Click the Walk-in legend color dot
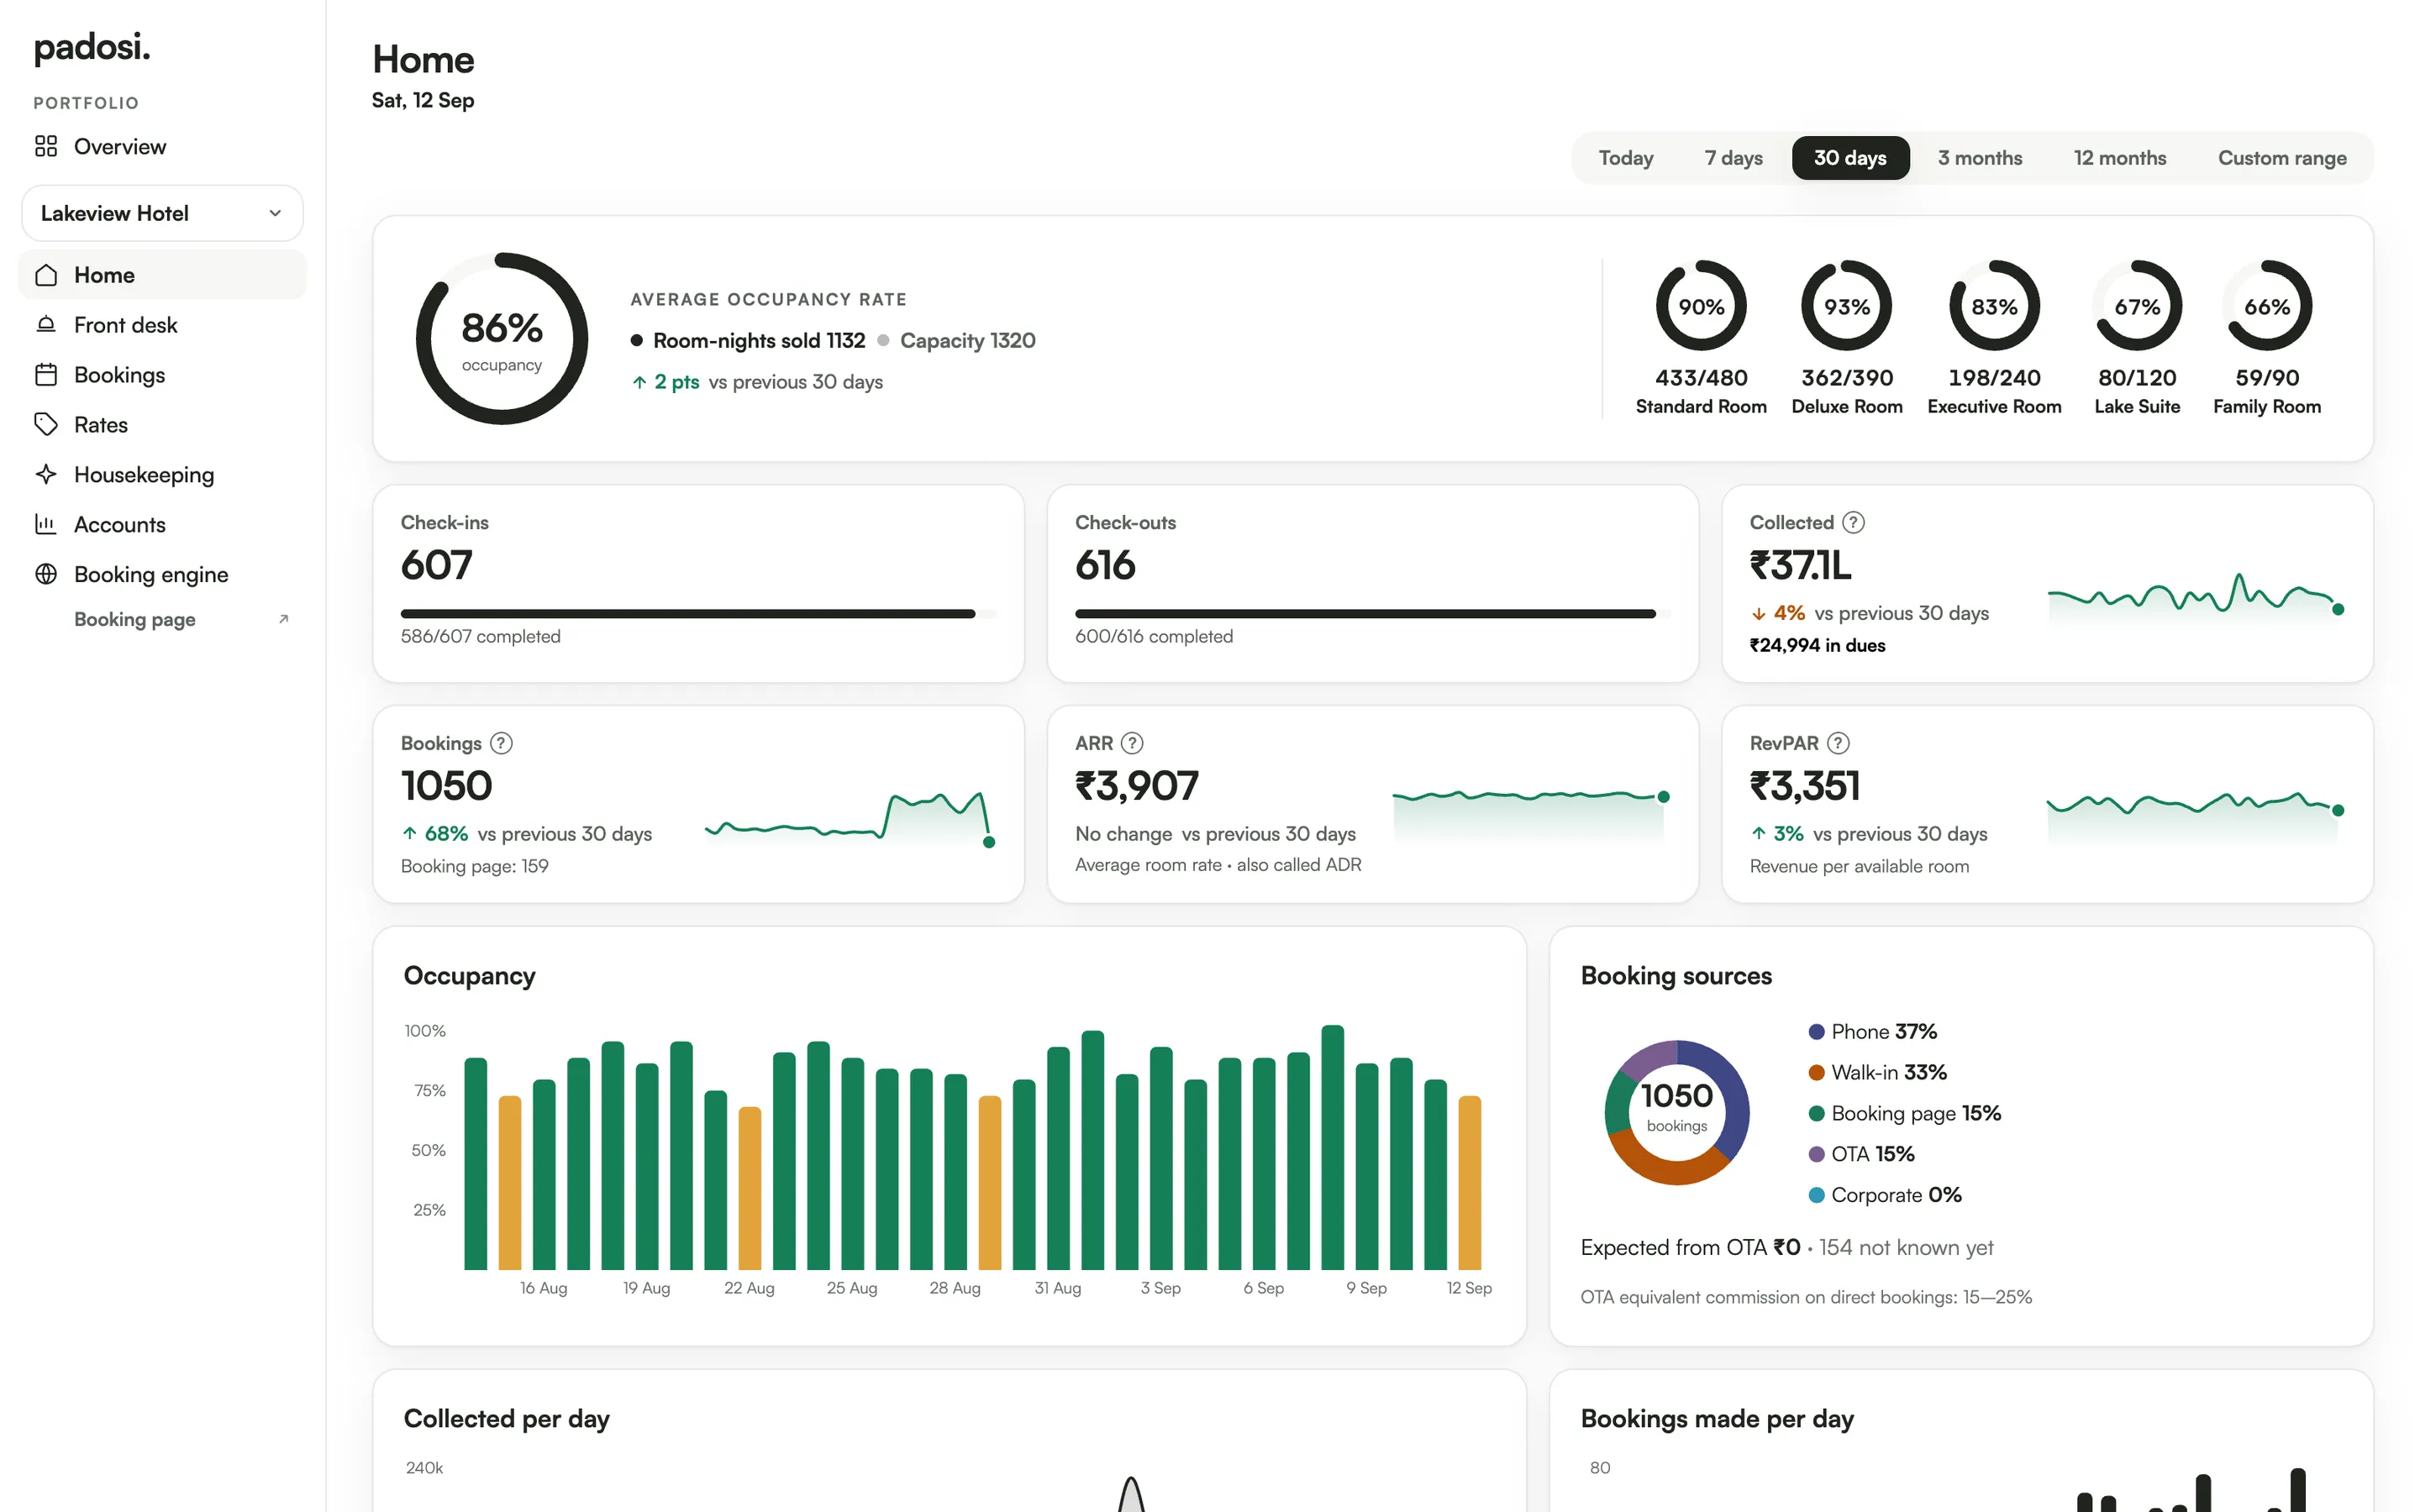 coord(1816,1073)
